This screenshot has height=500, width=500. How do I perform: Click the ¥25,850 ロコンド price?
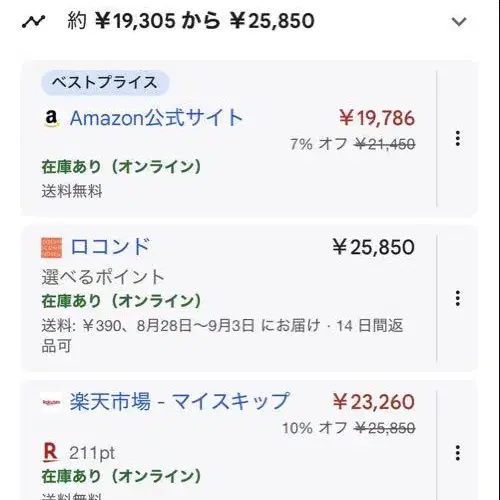(374, 247)
